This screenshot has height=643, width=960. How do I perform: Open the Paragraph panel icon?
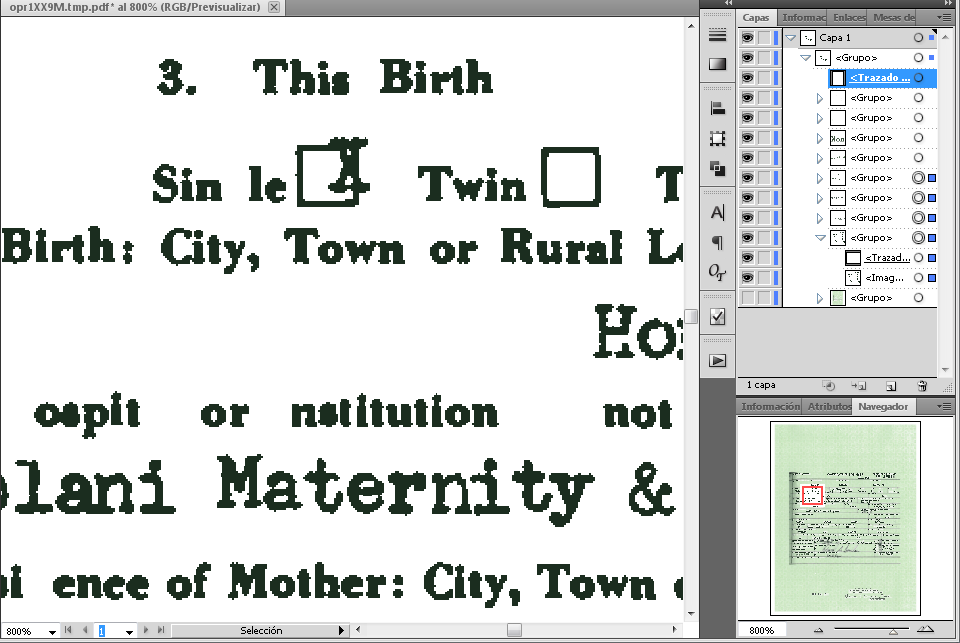click(x=717, y=242)
